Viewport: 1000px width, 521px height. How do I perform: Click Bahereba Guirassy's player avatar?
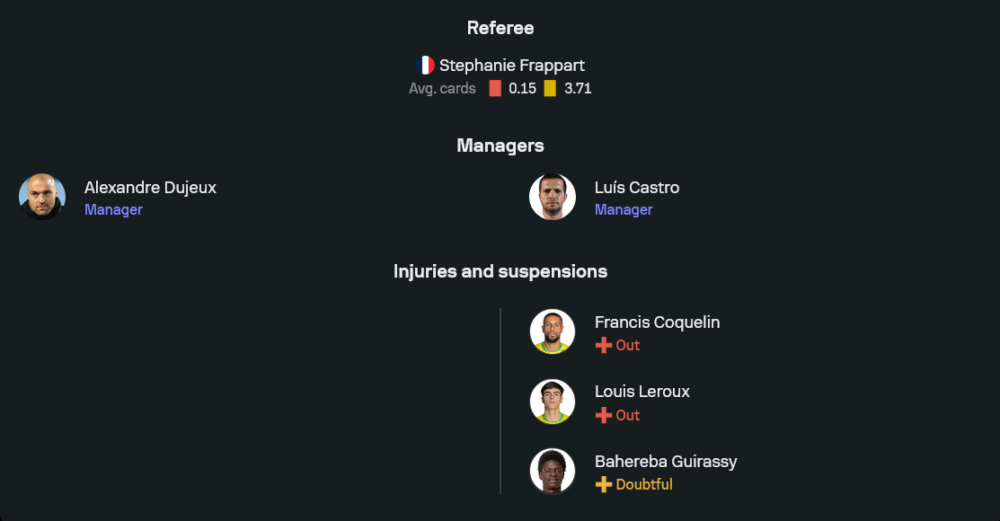click(x=552, y=471)
